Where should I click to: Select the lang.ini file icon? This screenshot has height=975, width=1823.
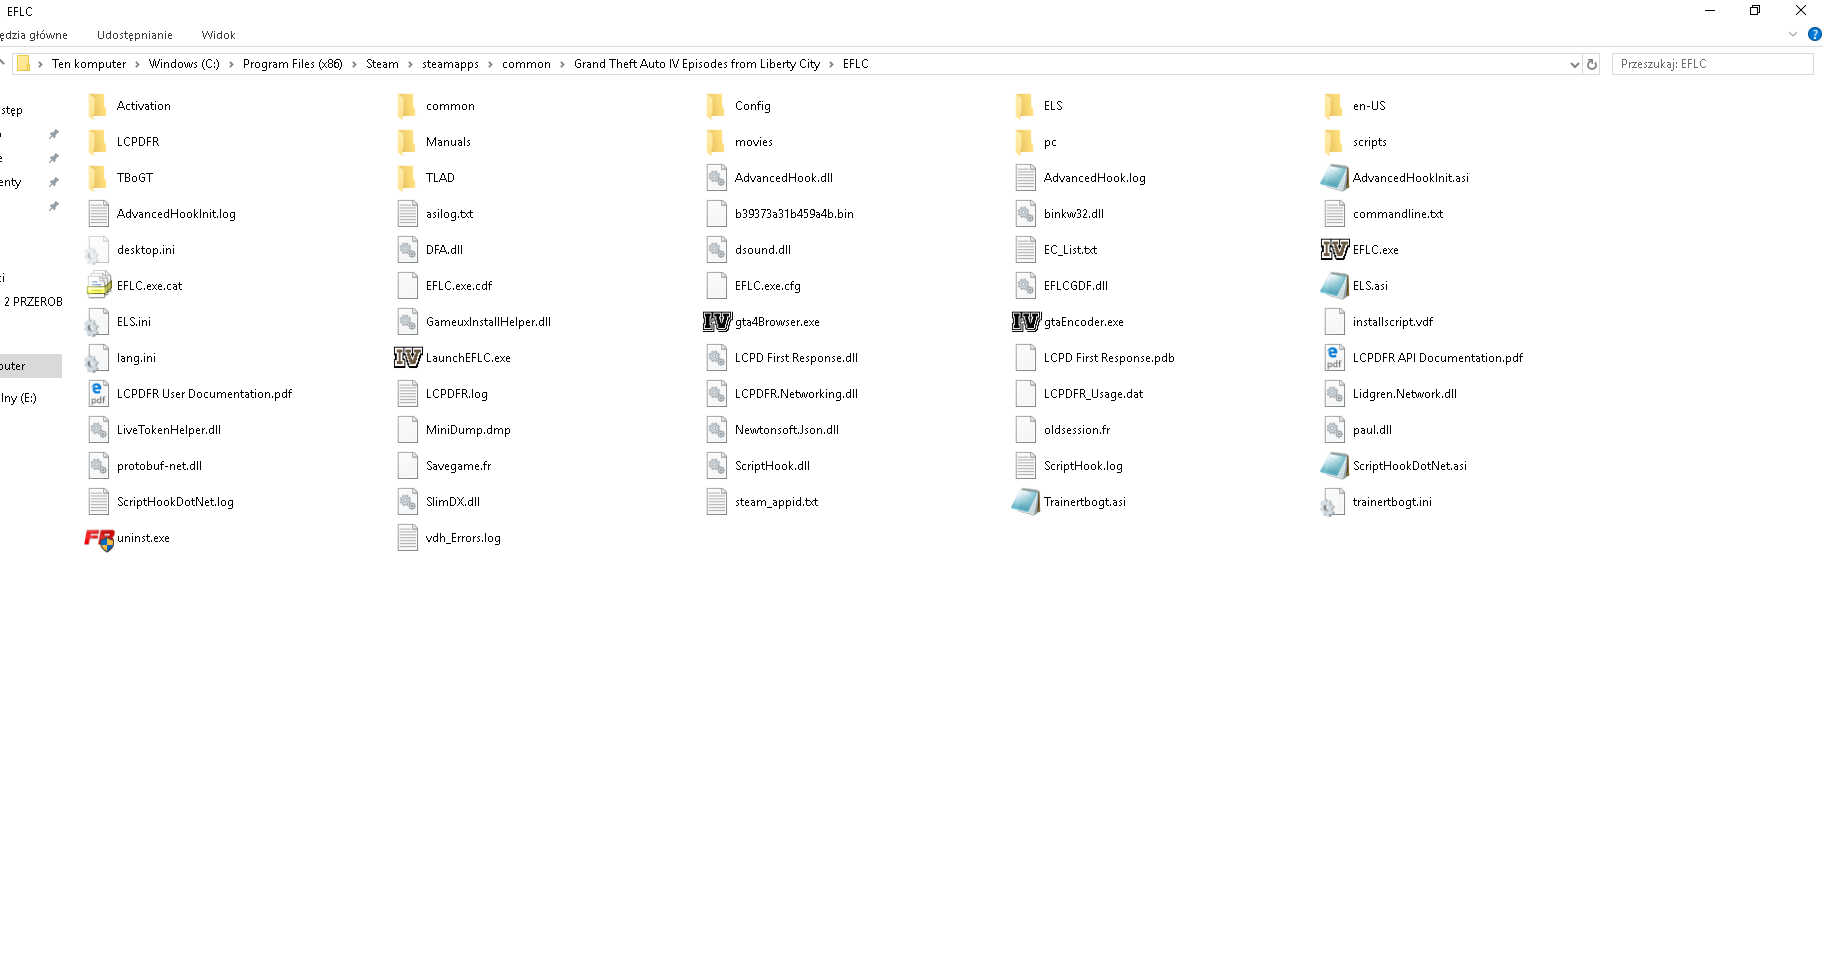point(98,358)
